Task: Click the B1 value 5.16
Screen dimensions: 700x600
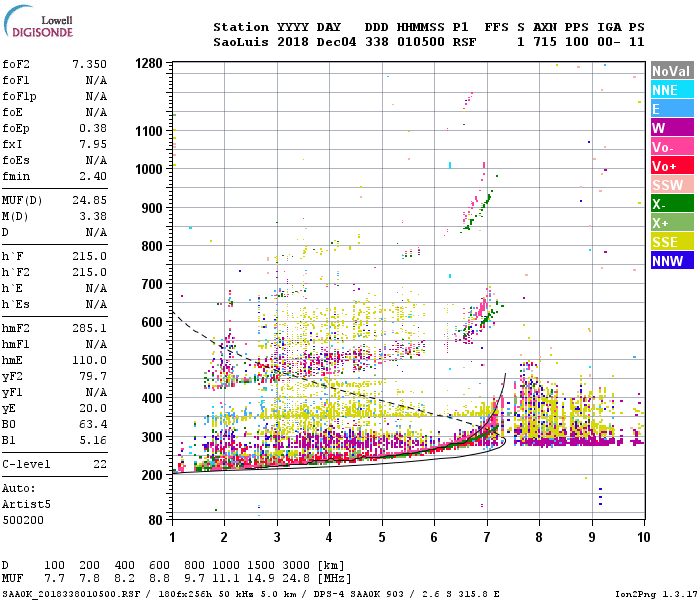Action: (93, 441)
